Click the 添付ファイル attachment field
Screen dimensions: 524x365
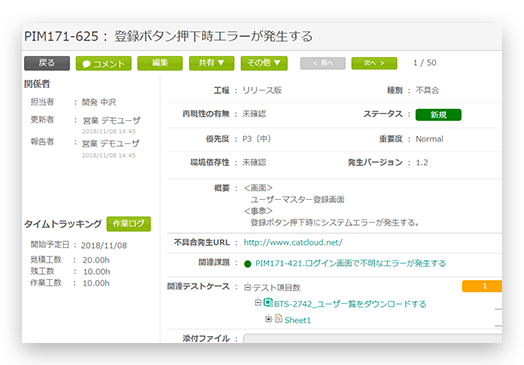pyautogui.click(x=373, y=338)
